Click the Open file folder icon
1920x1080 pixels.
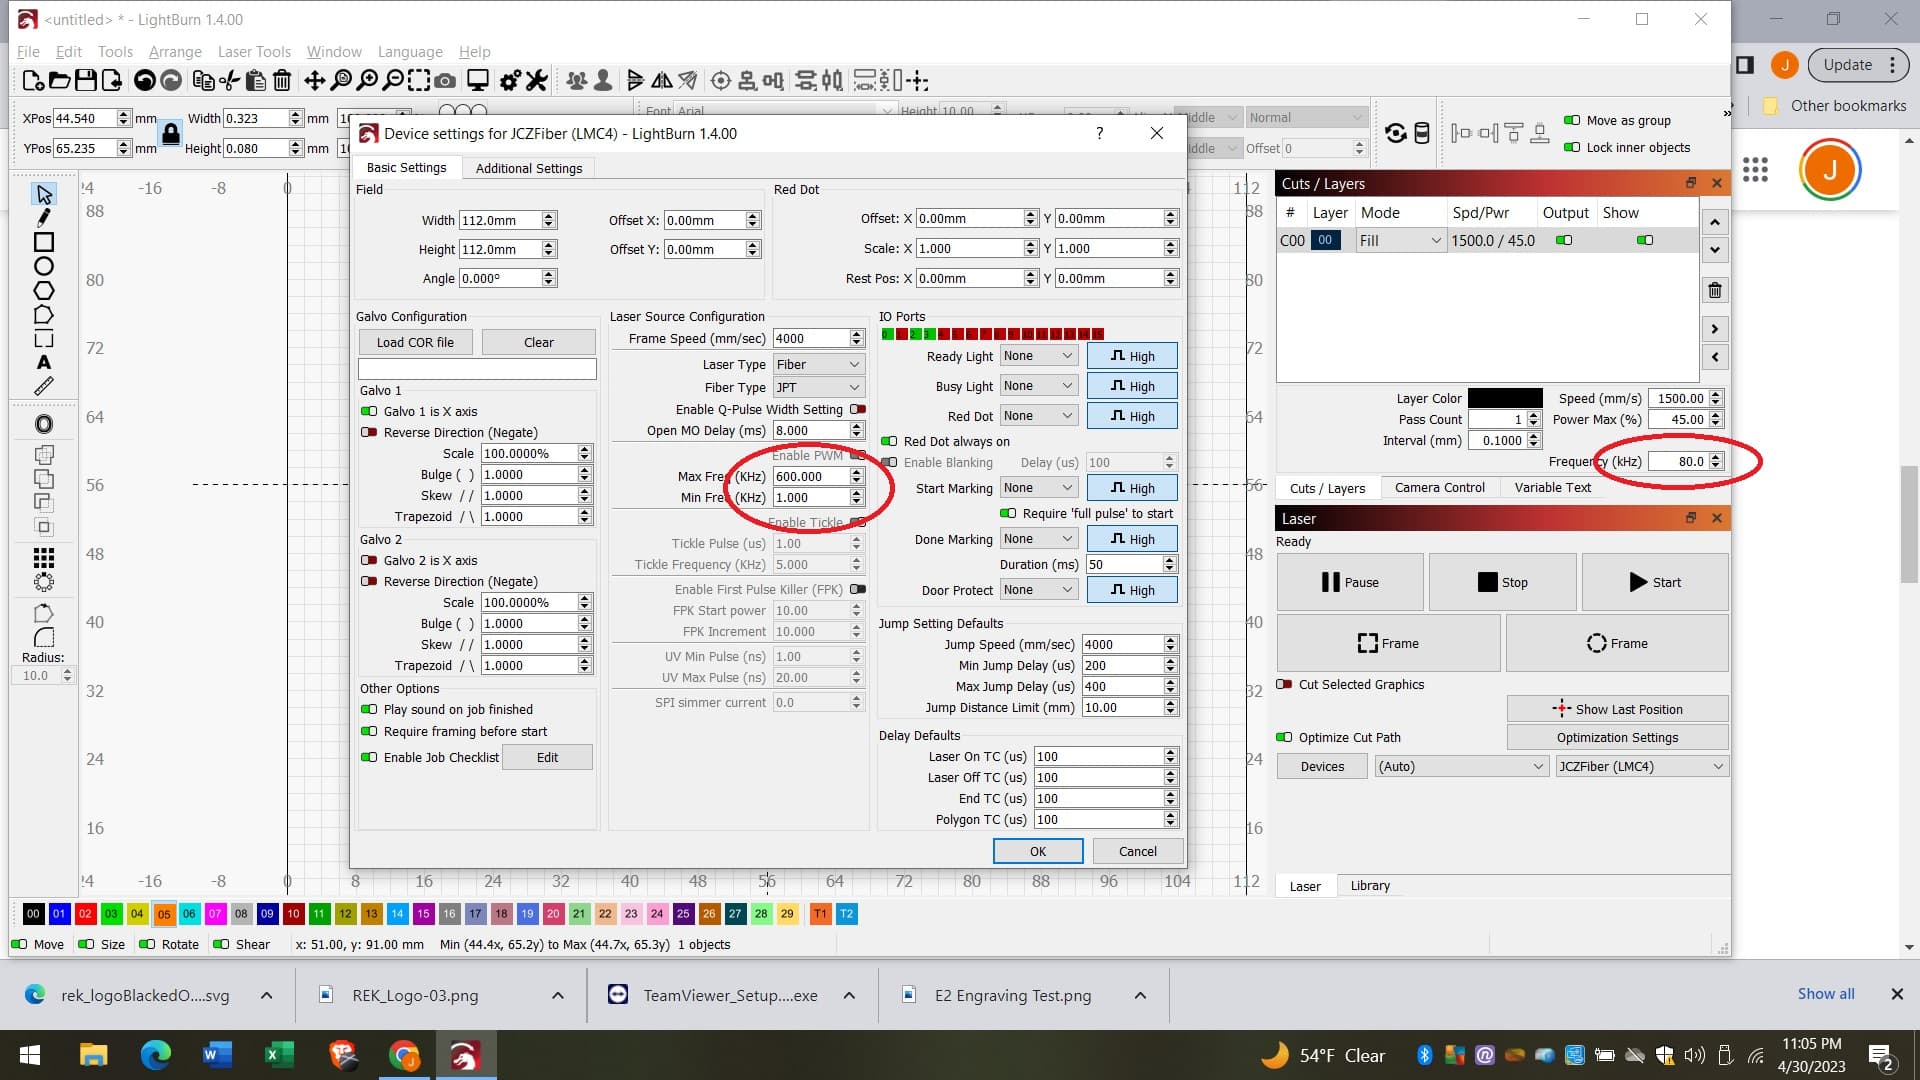coord(59,81)
